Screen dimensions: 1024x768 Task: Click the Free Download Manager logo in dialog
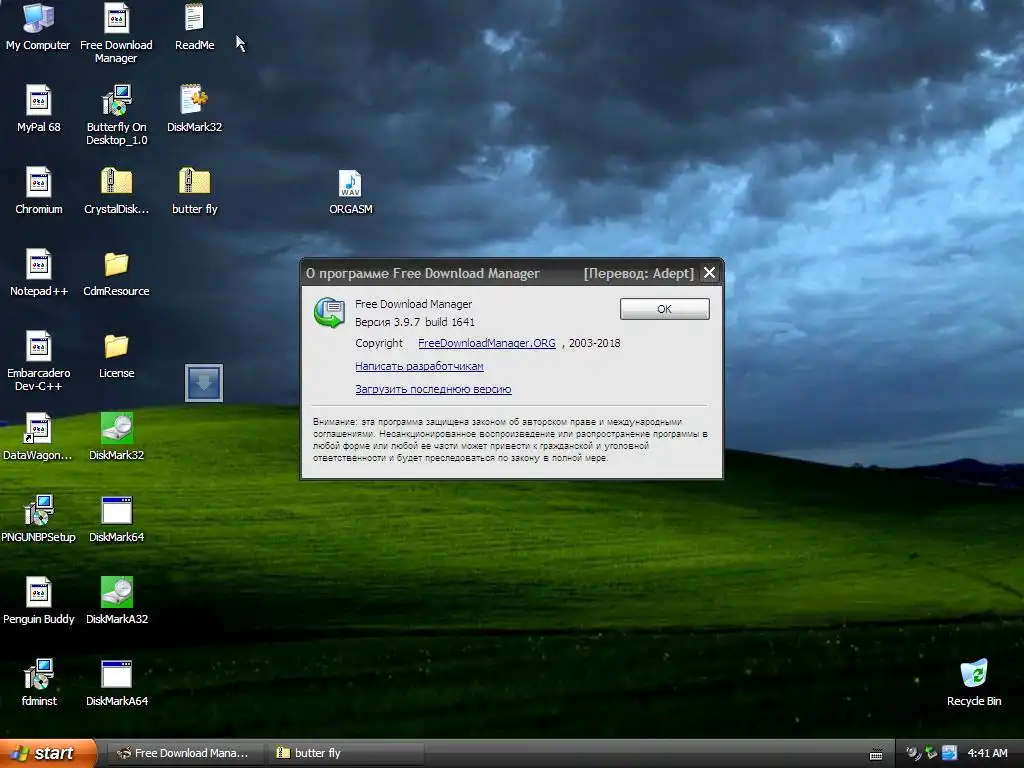pyautogui.click(x=329, y=312)
